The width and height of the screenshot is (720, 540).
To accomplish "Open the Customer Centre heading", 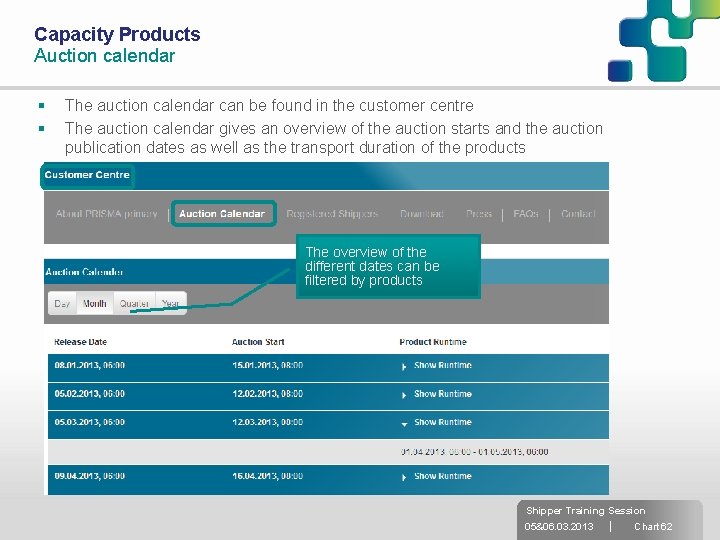I will pyautogui.click(x=87, y=175).
